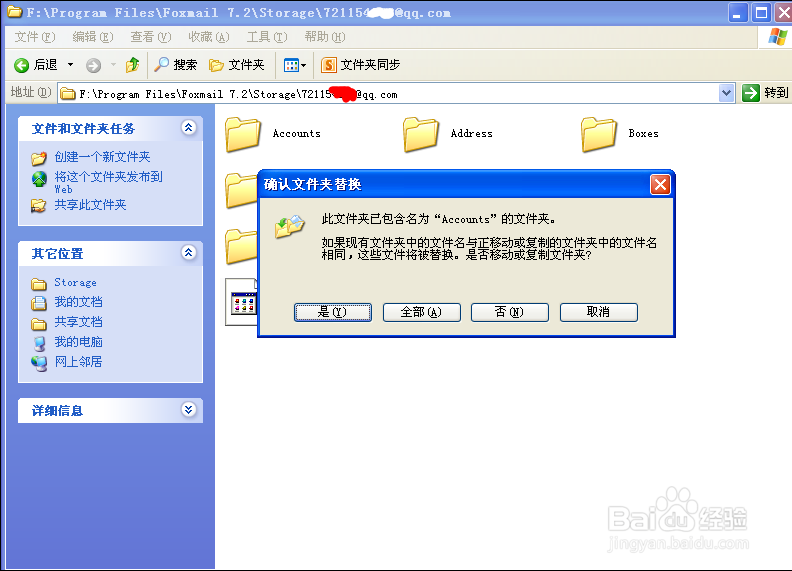Click the 网上邻居 network icon
Image resolution: width=792 pixels, height=571 pixels.
pyautogui.click(x=39, y=363)
